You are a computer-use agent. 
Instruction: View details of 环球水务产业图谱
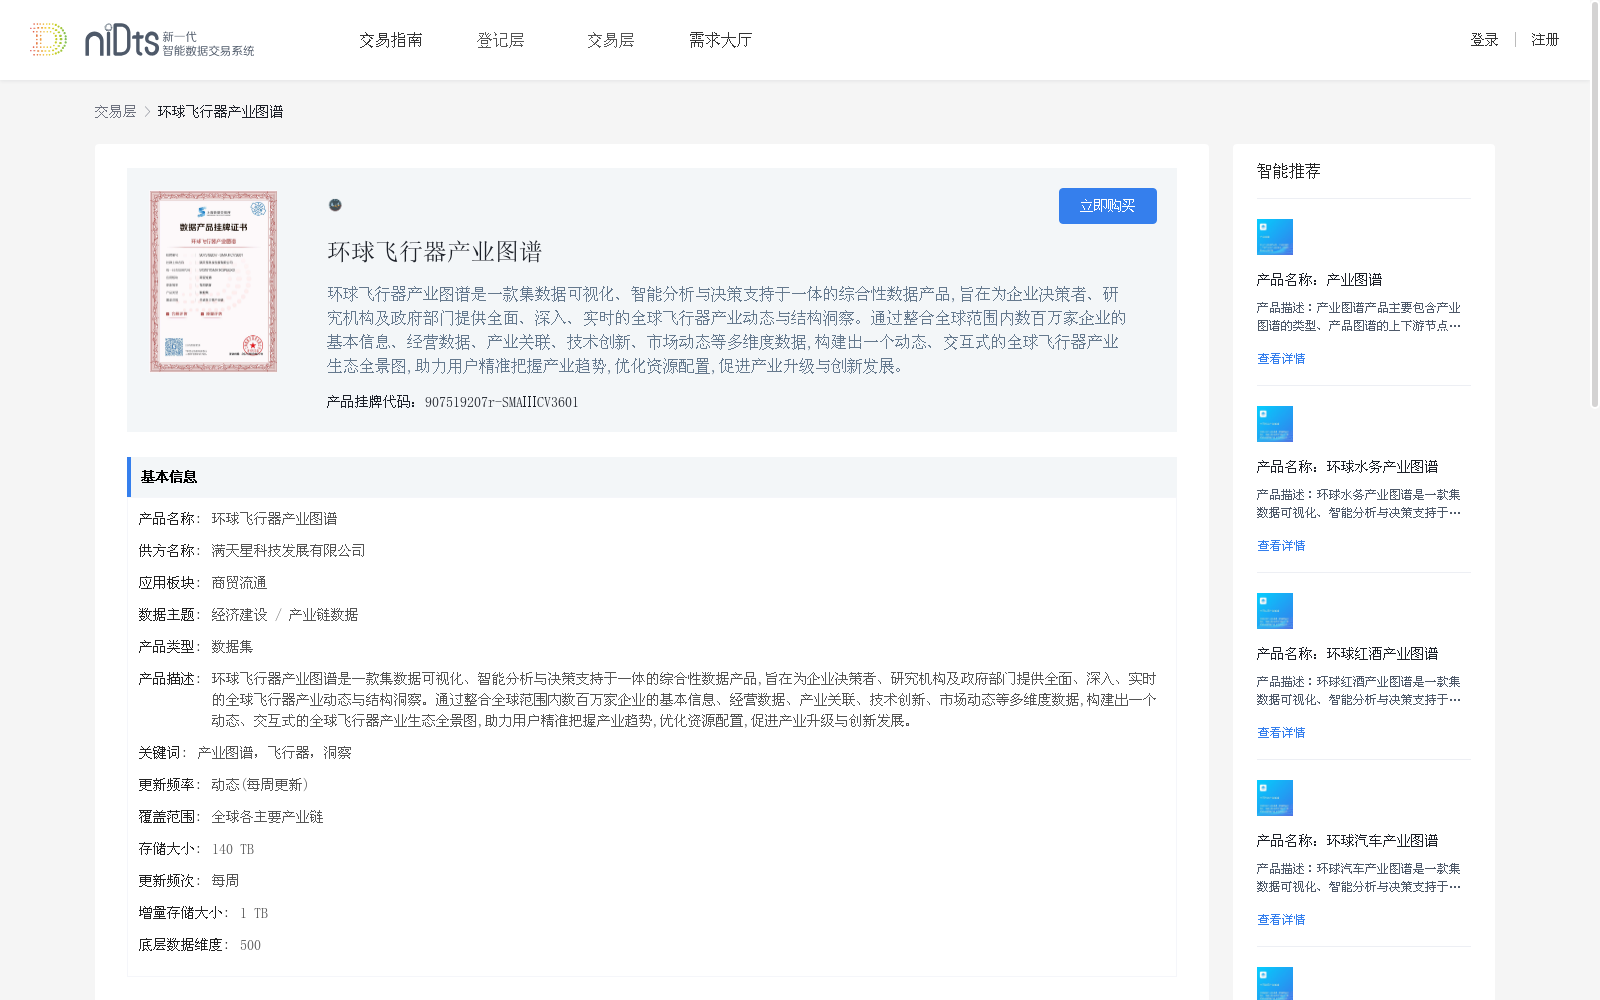pos(1281,546)
